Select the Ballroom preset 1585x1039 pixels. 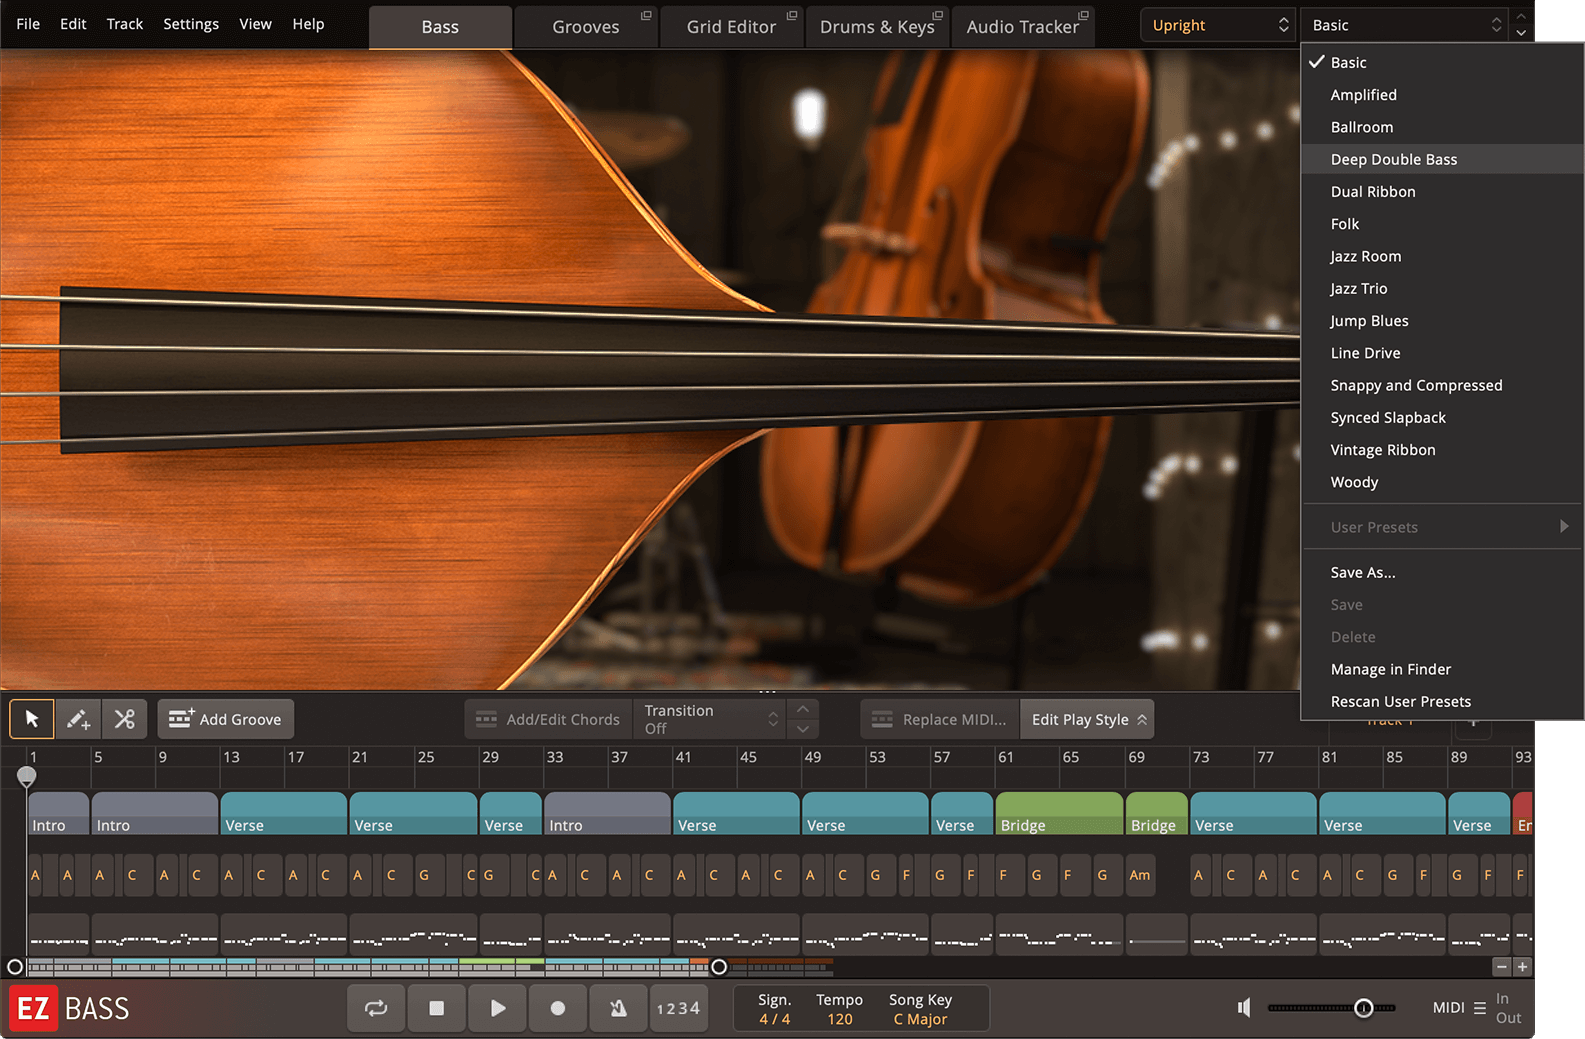(x=1442, y=127)
